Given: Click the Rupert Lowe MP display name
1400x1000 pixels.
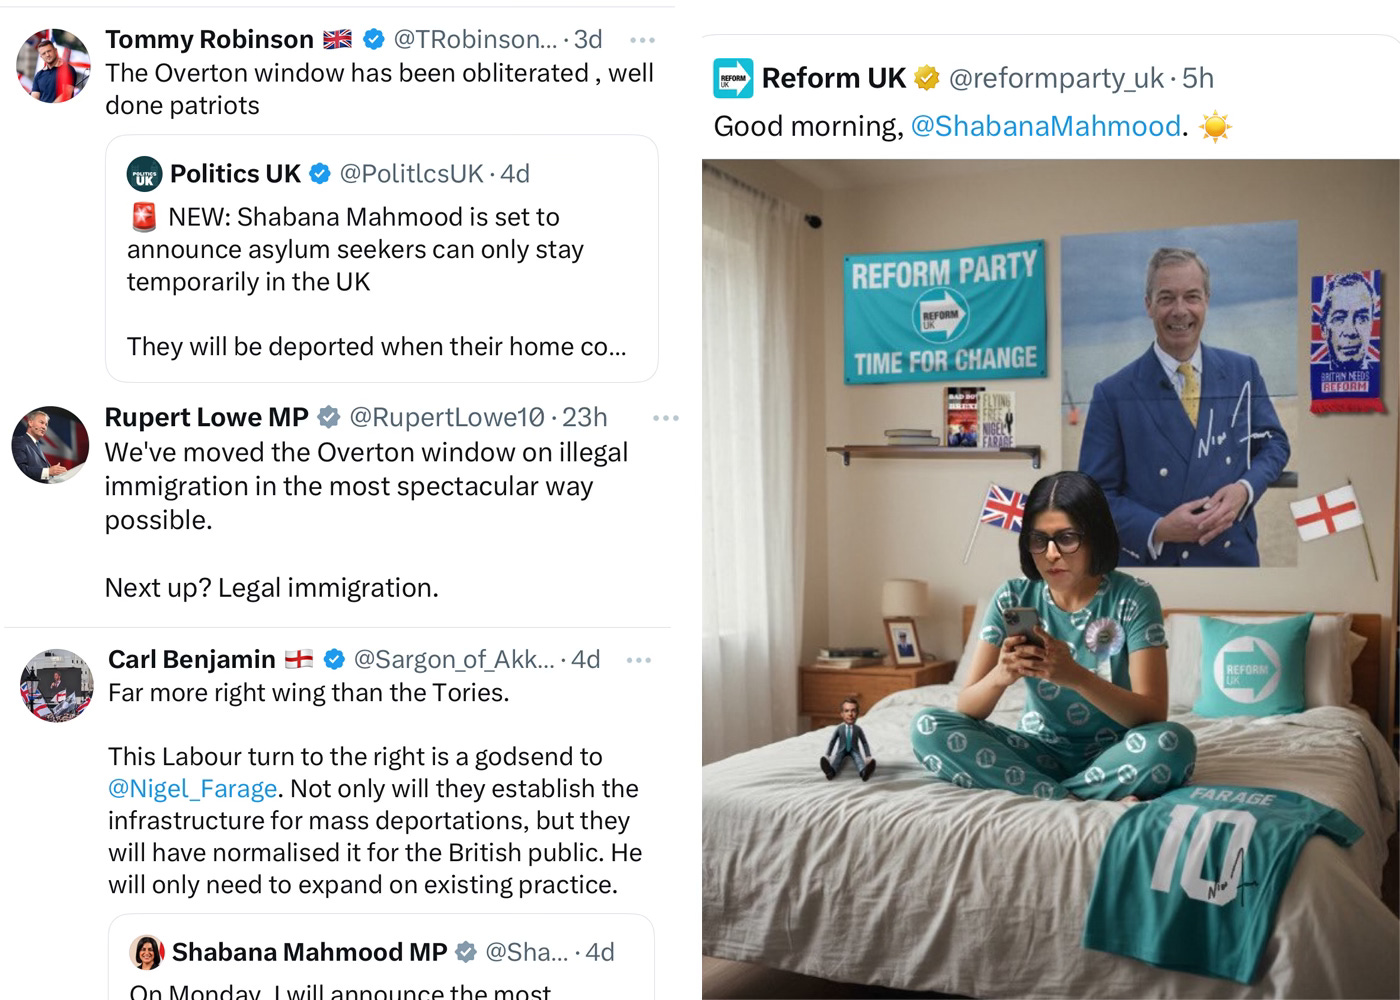Looking at the screenshot, I should coord(207,417).
